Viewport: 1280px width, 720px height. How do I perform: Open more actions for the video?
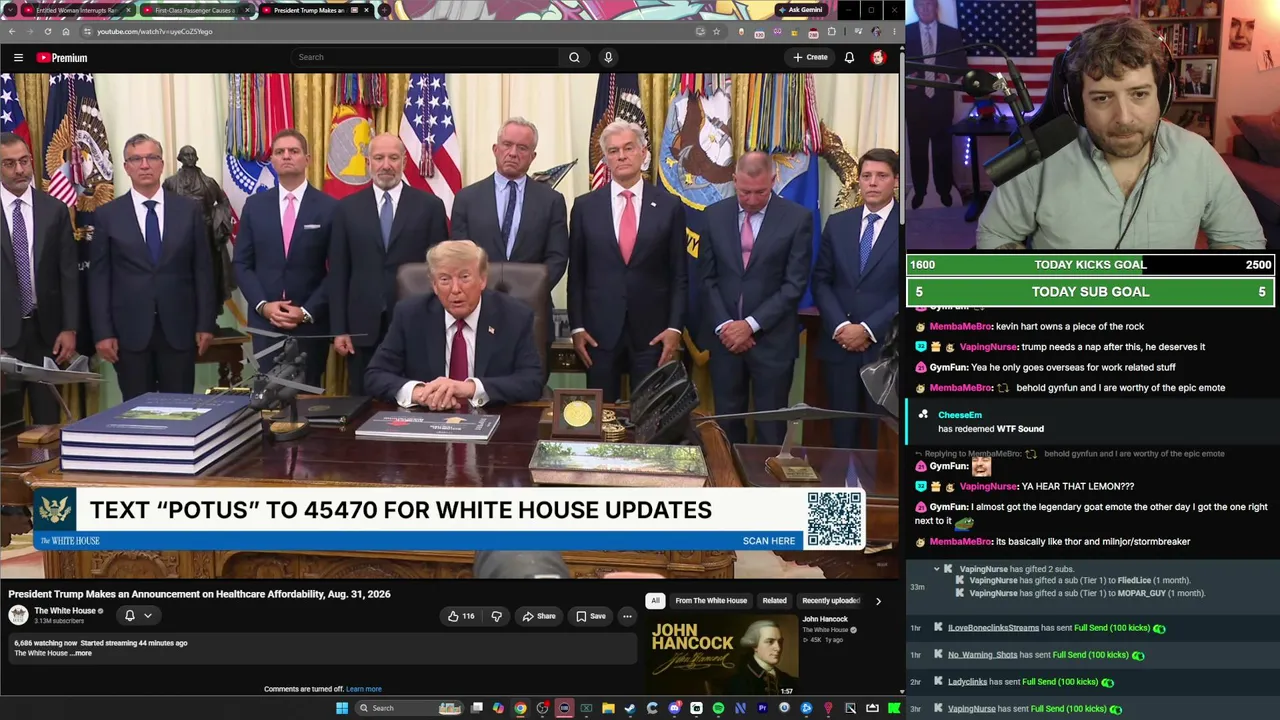pyautogui.click(x=627, y=616)
